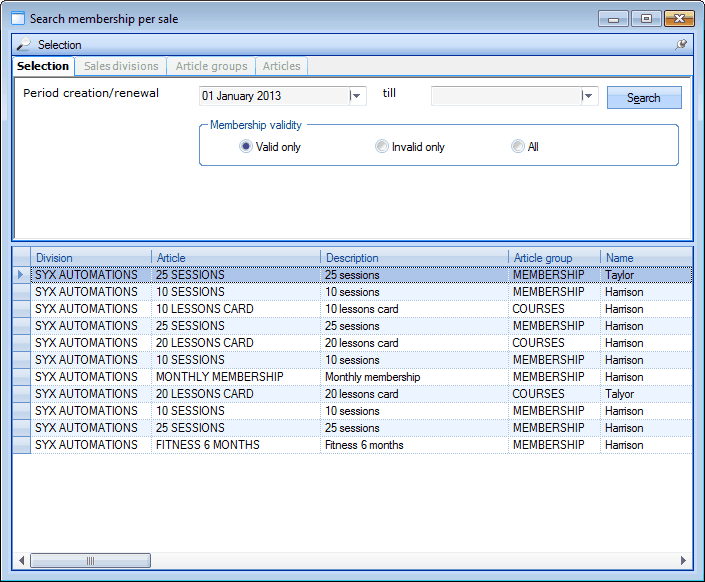Select the Invalid only radio button
This screenshot has height=582, width=705.
[382, 147]
